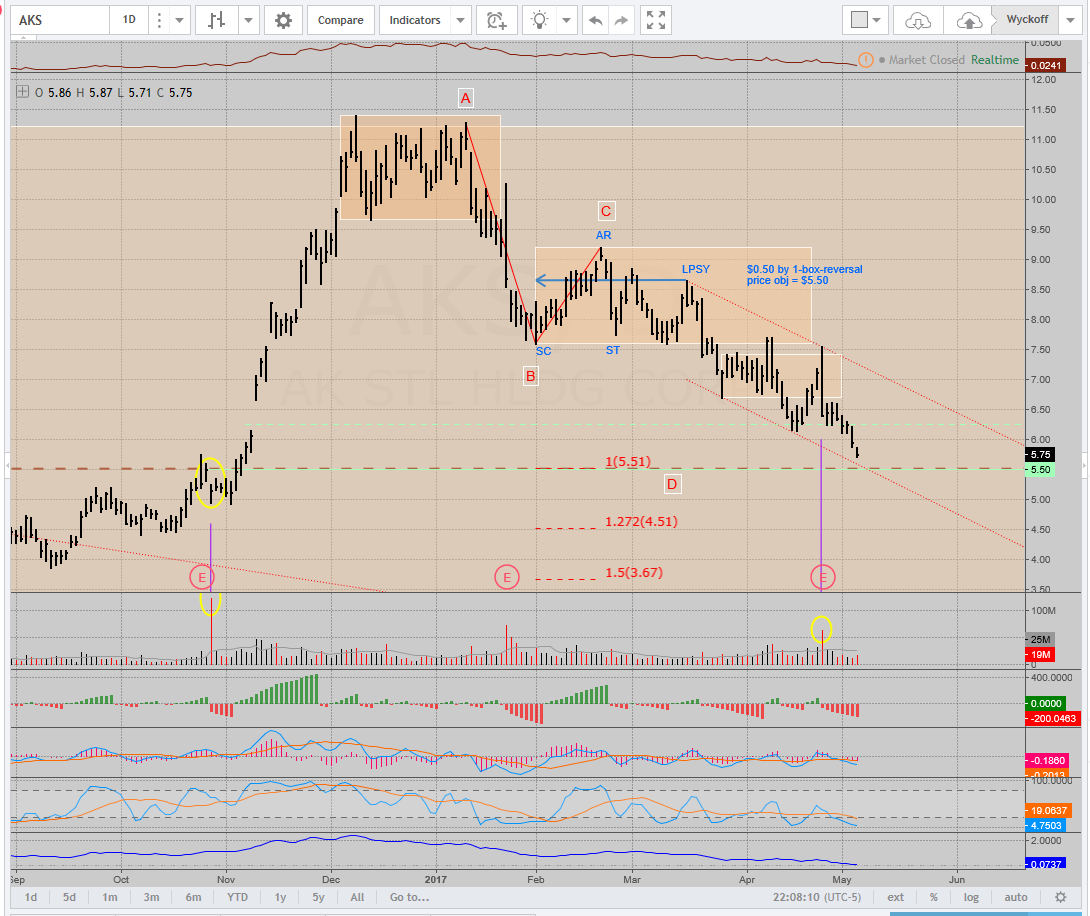Expand the time interval options dropdown
Viewport: 1090px width, 916px height.
pos(179,20)
